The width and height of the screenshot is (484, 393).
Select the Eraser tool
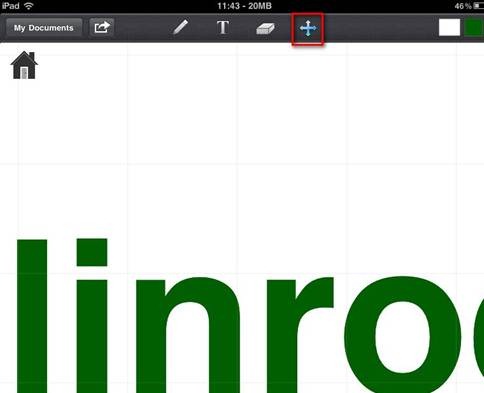[265, 28]
